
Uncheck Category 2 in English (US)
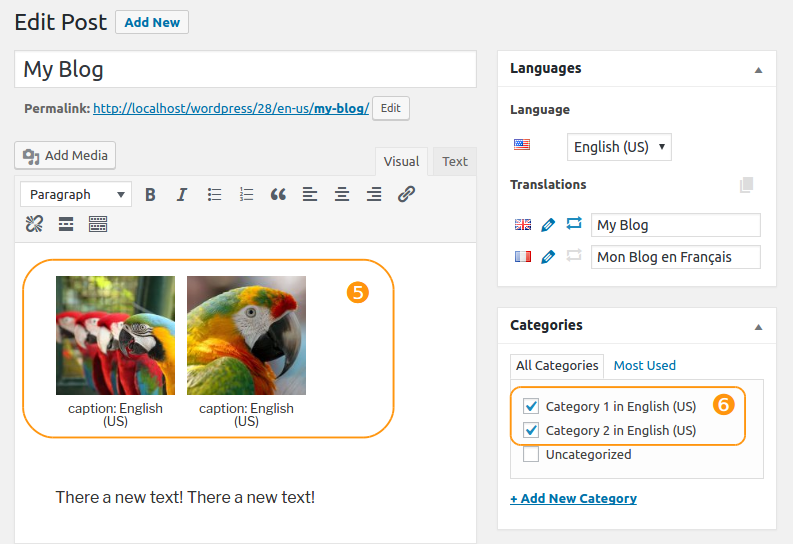click(x=531, y=430)
